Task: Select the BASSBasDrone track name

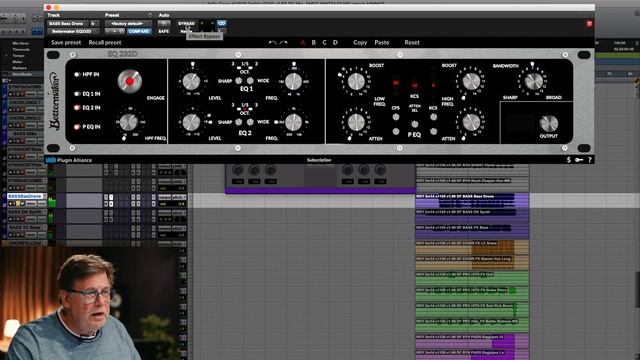Action: click(25, 196)
